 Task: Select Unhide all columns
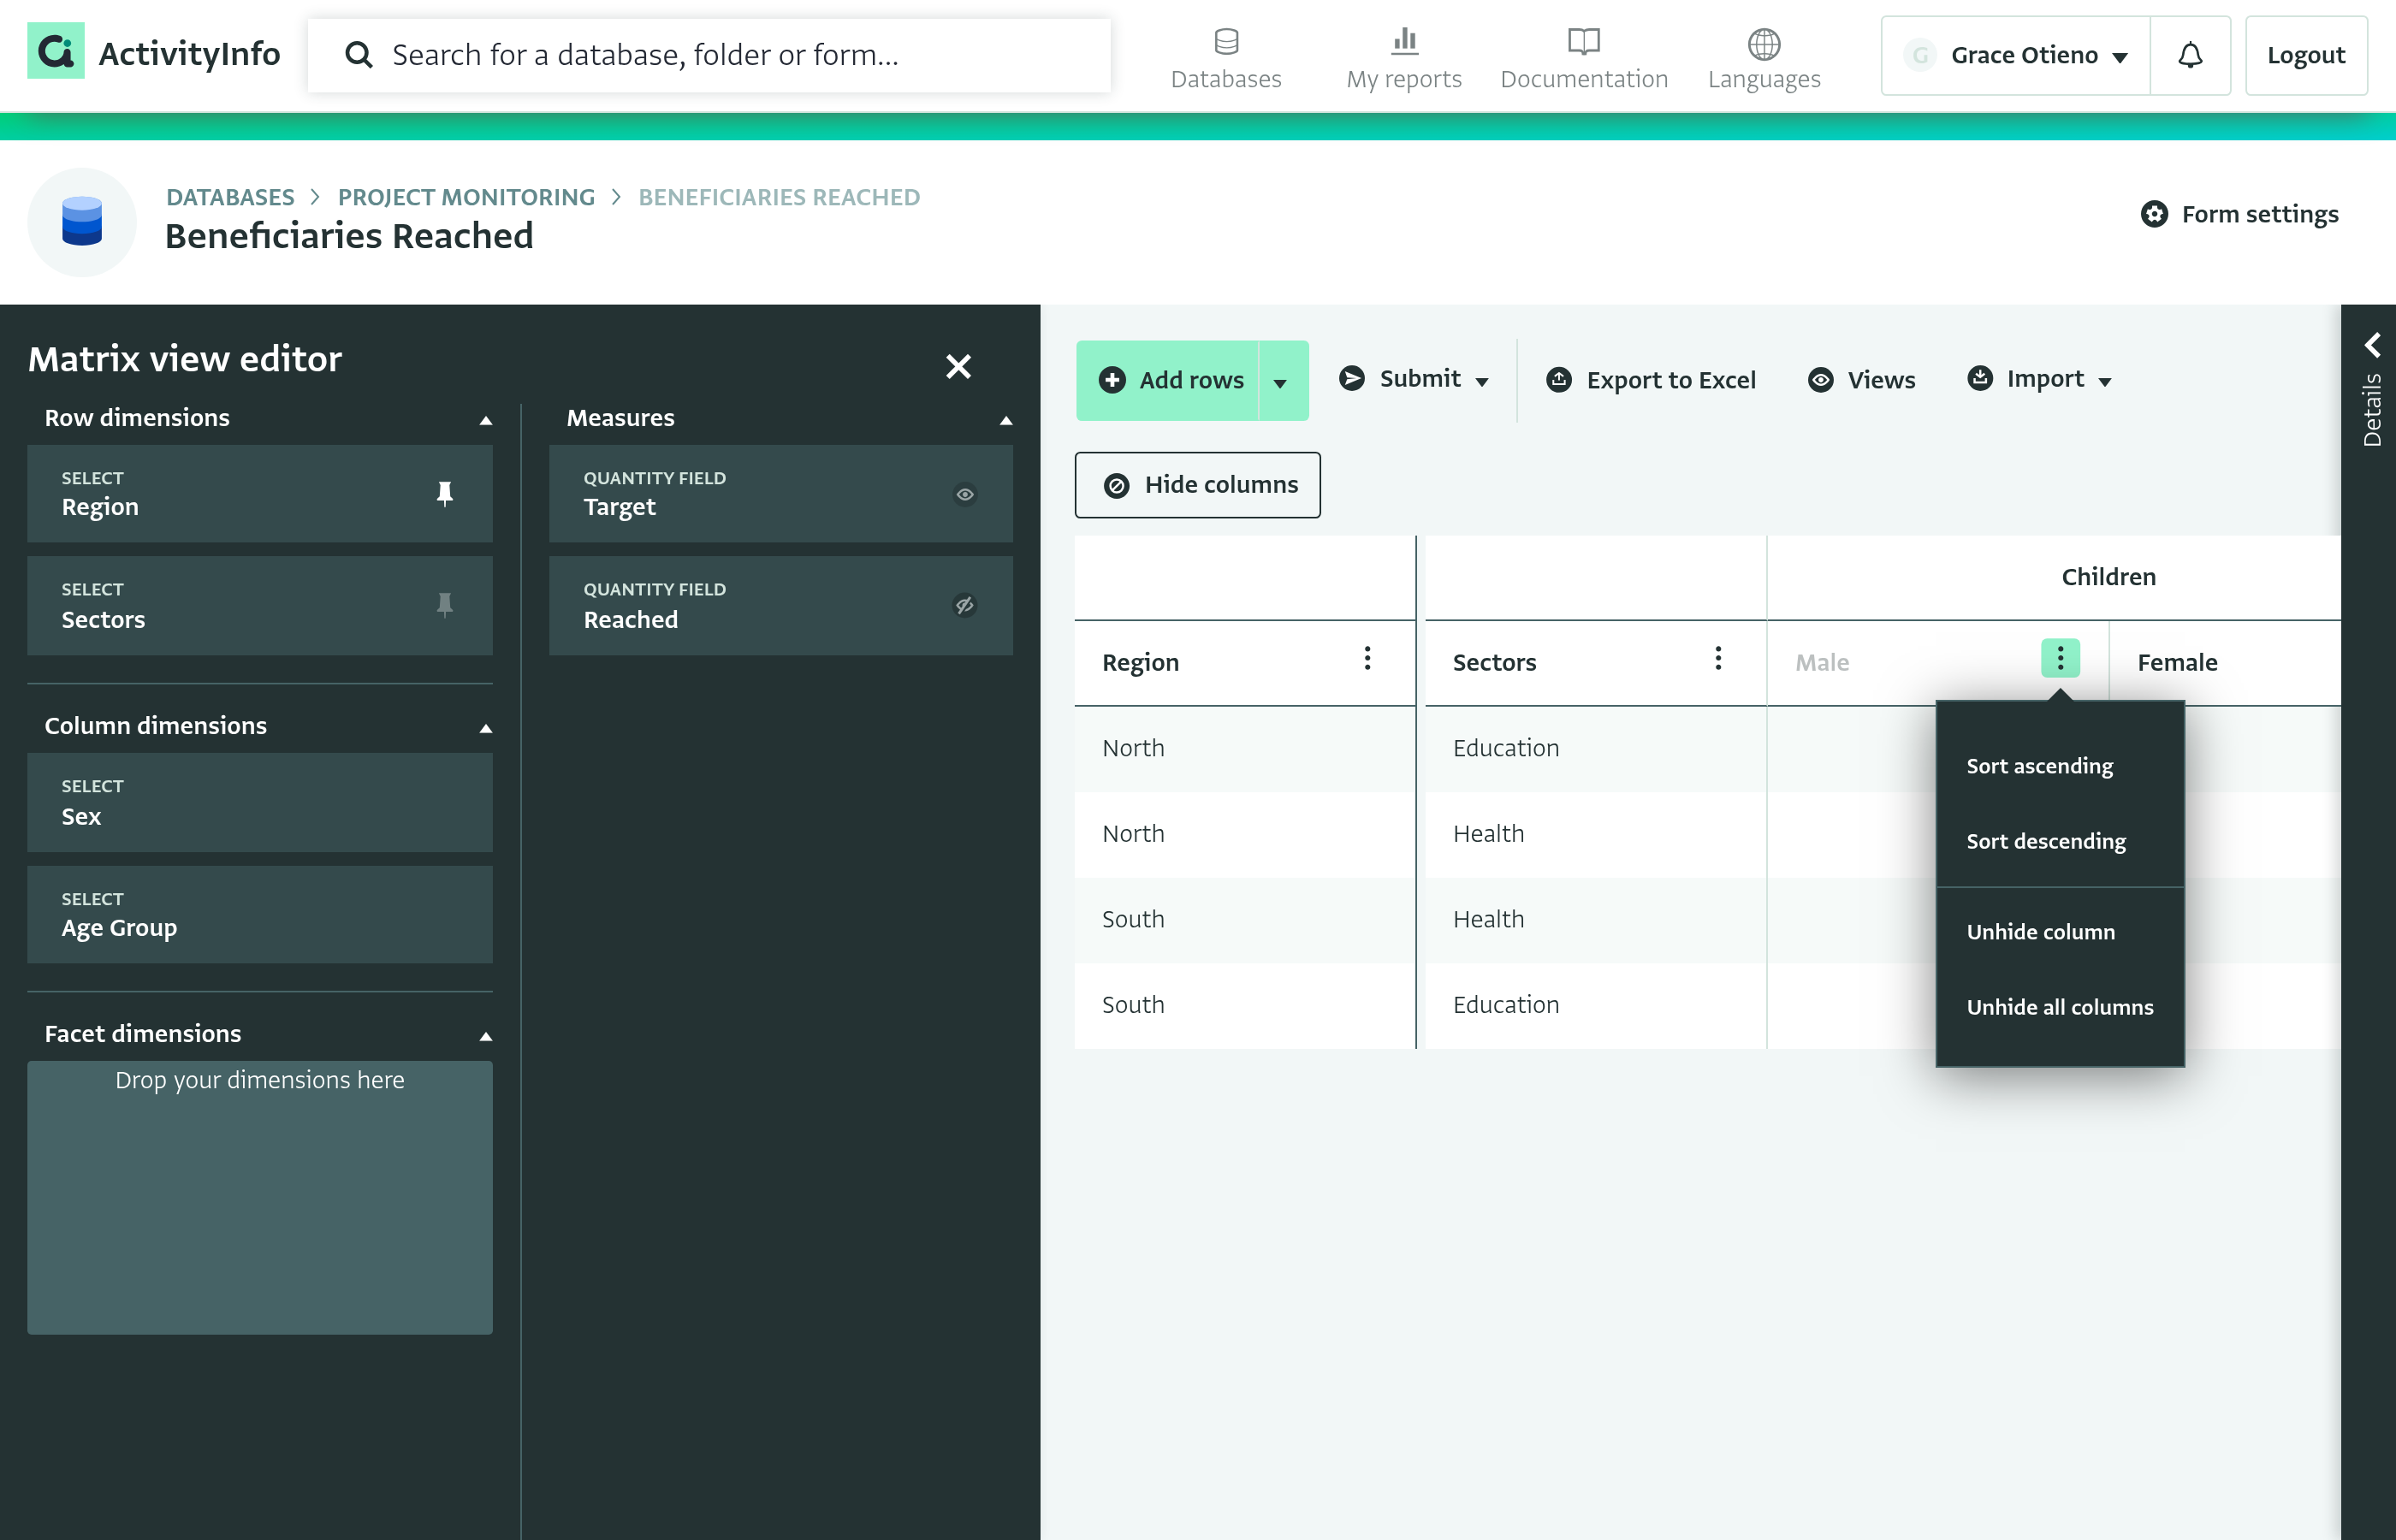click(x=2059, y=1007)
